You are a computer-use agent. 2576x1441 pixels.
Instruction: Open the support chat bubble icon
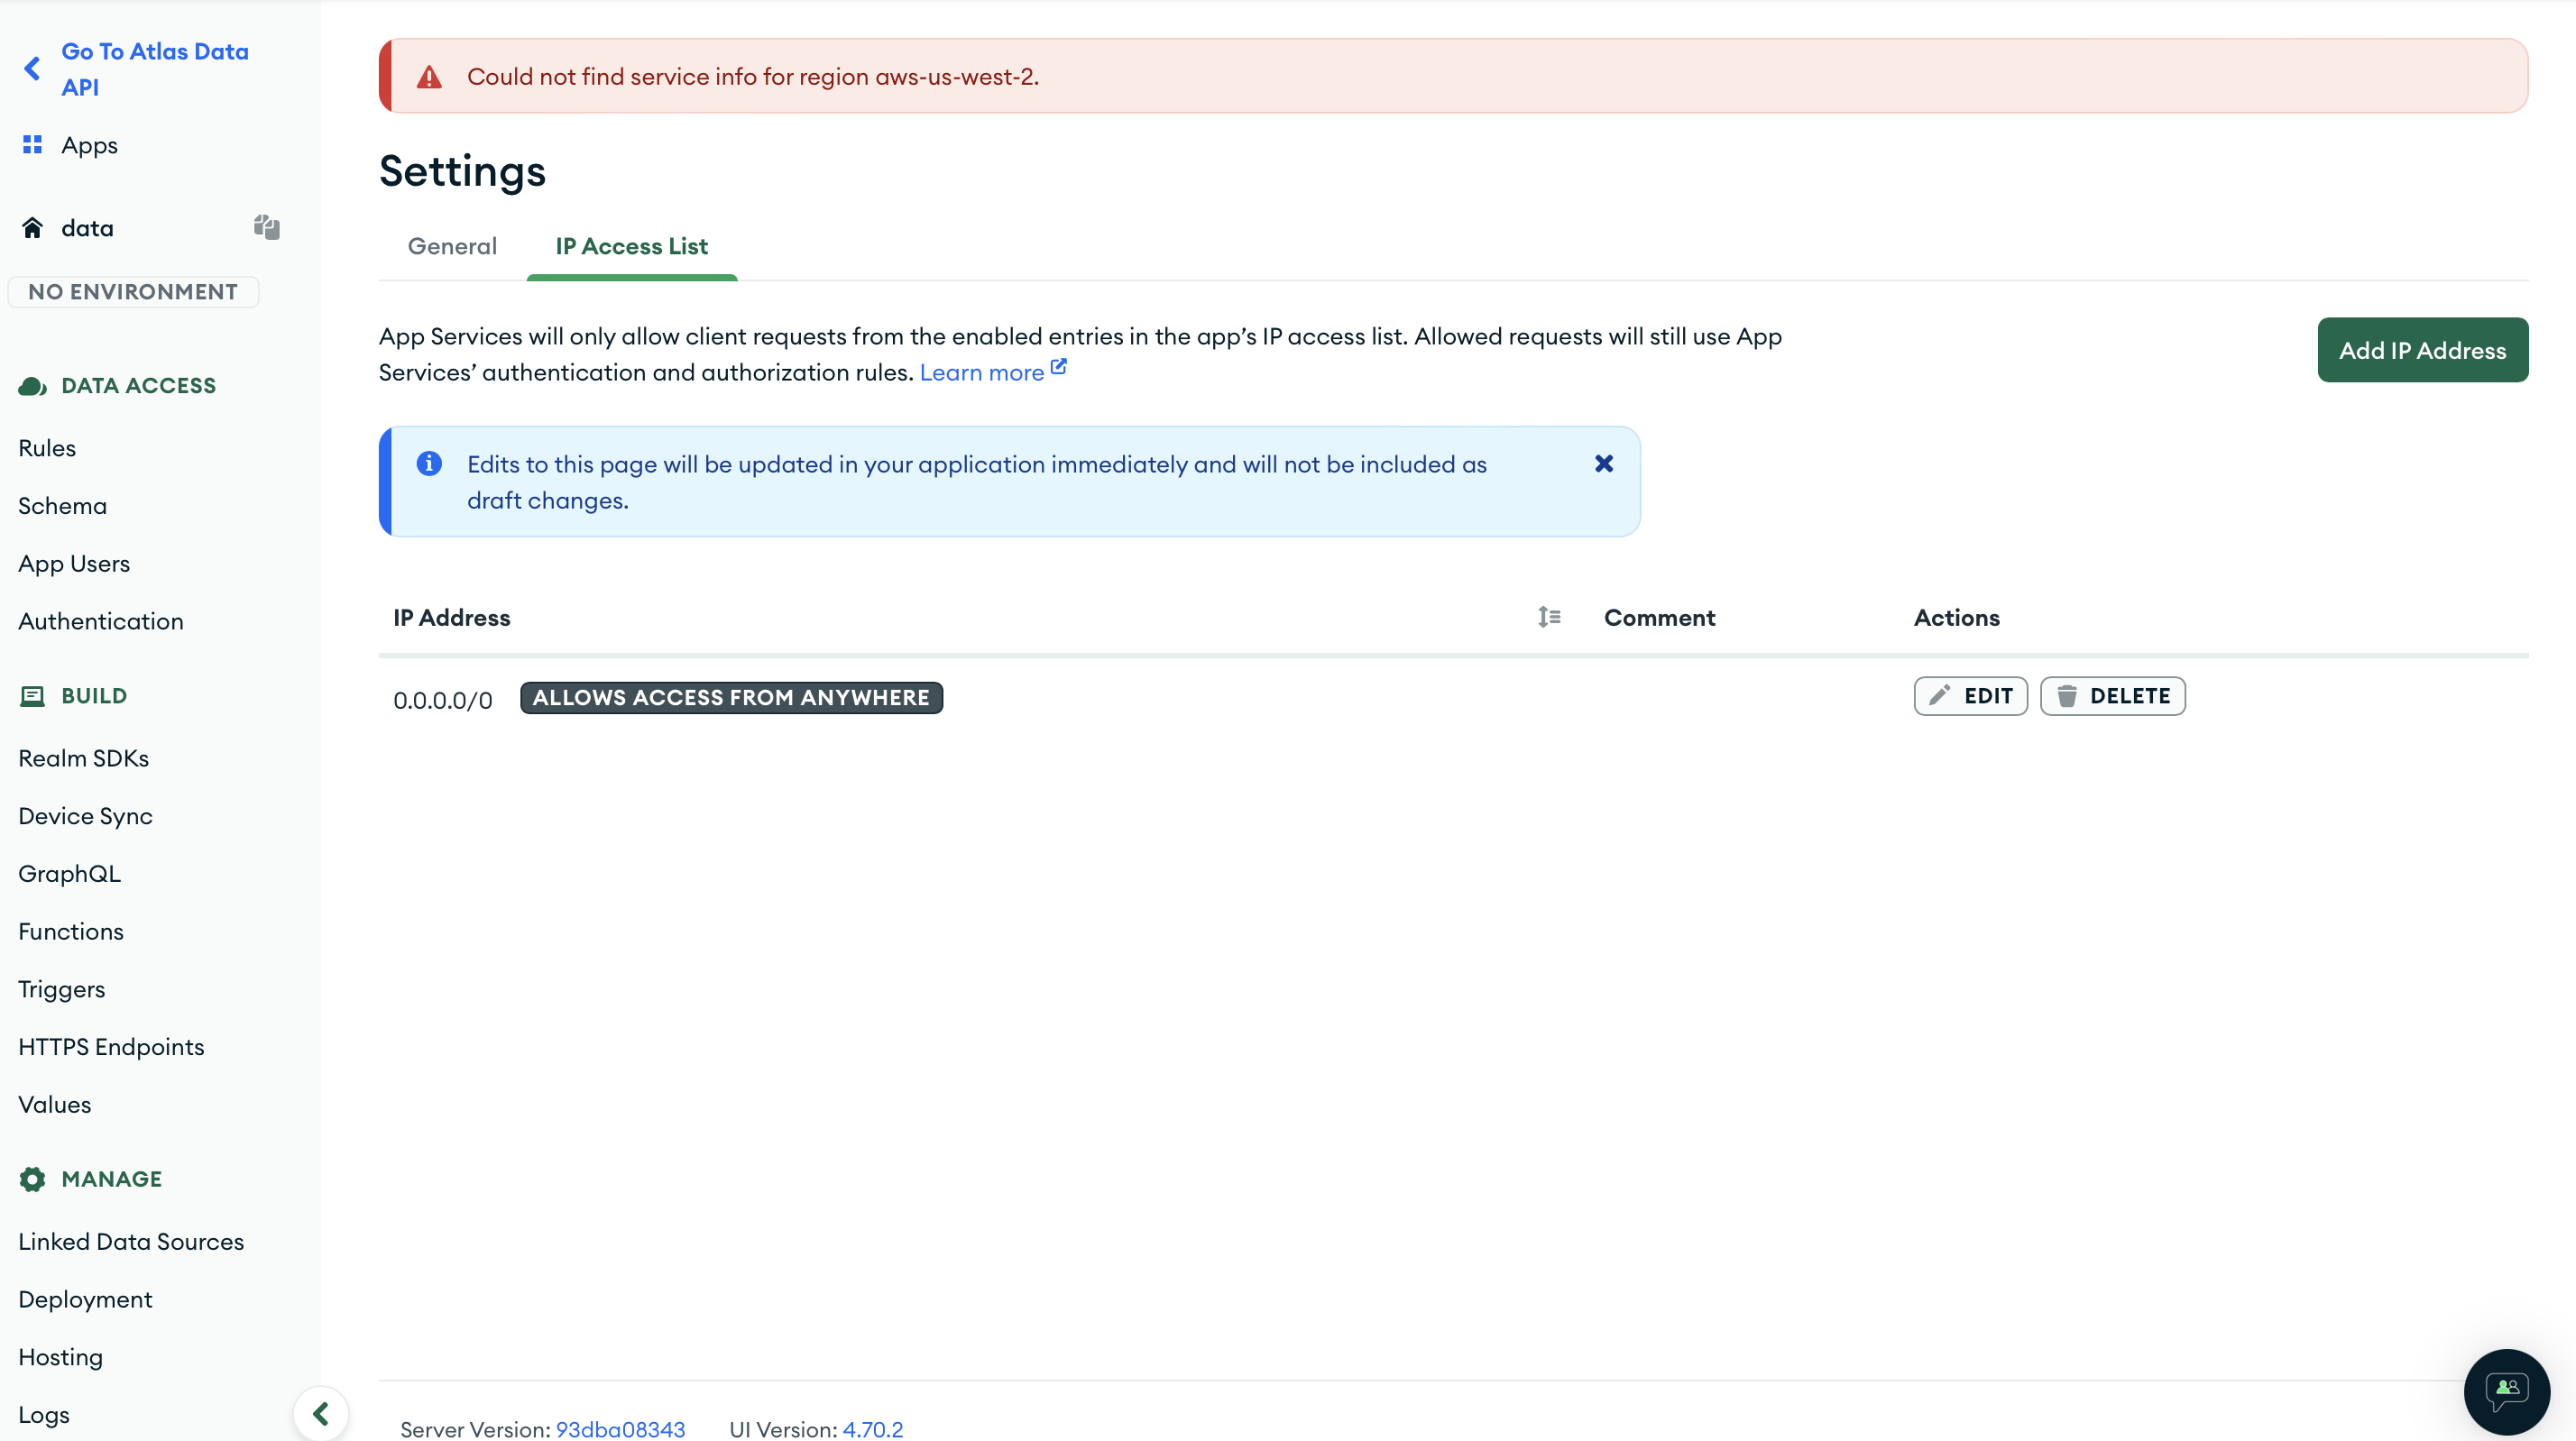[2506, 1390]
